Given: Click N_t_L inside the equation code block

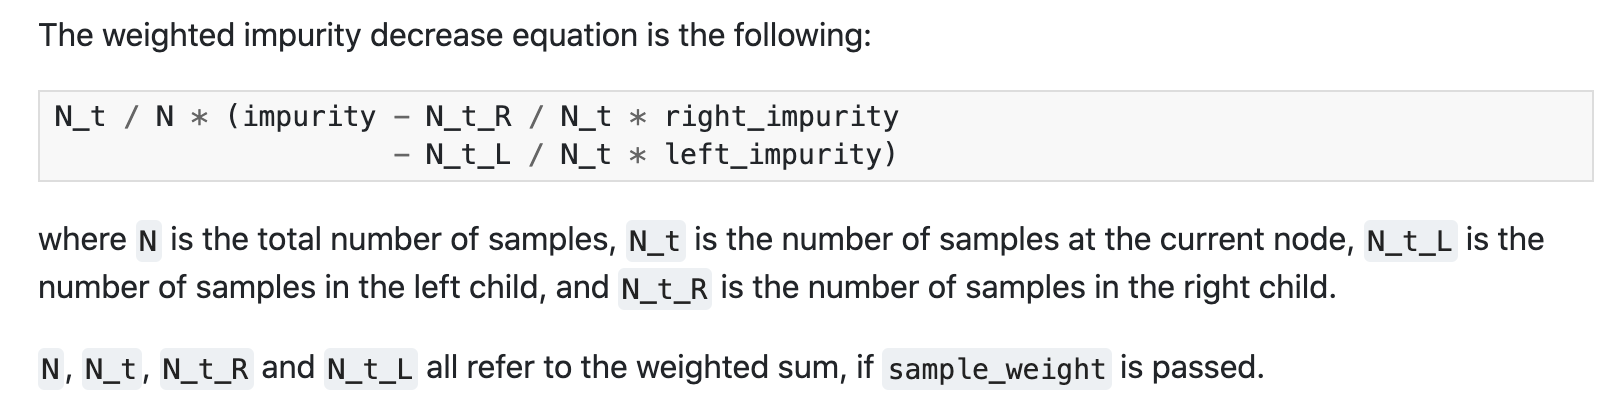Looking at the screenshot, I should (x=468, y=155).
